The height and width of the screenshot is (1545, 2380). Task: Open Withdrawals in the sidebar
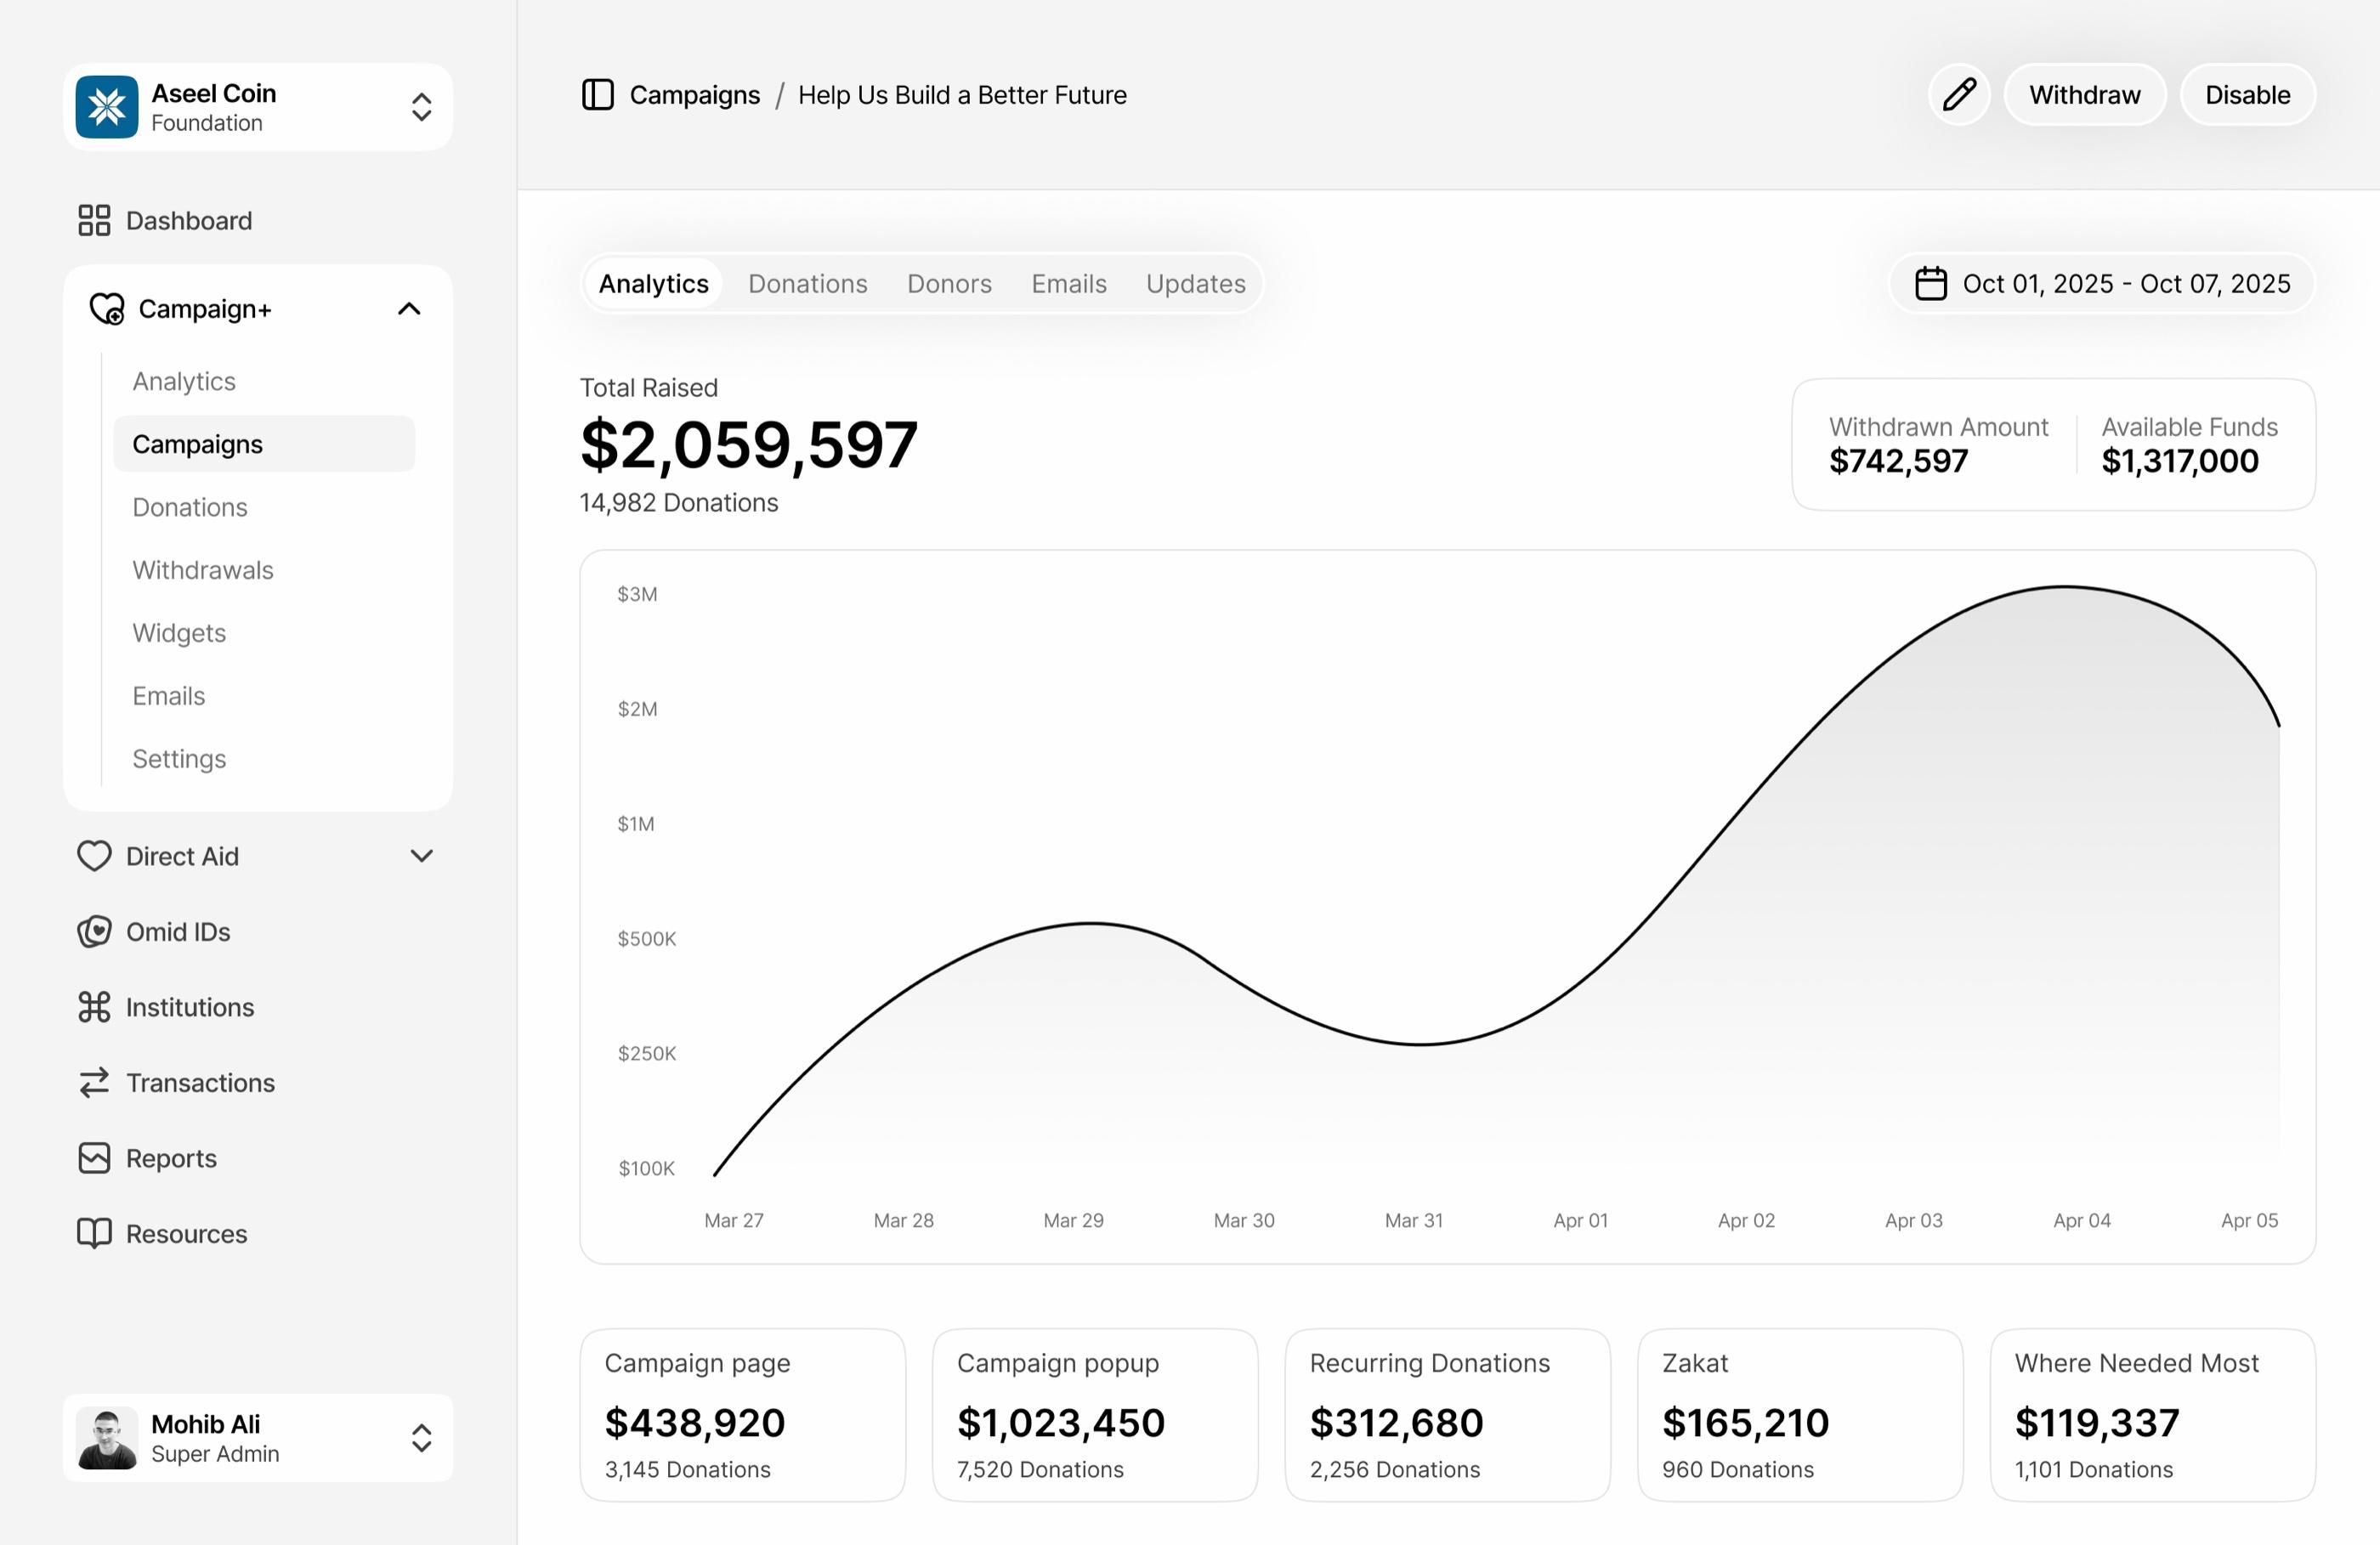tap(203, 570)
